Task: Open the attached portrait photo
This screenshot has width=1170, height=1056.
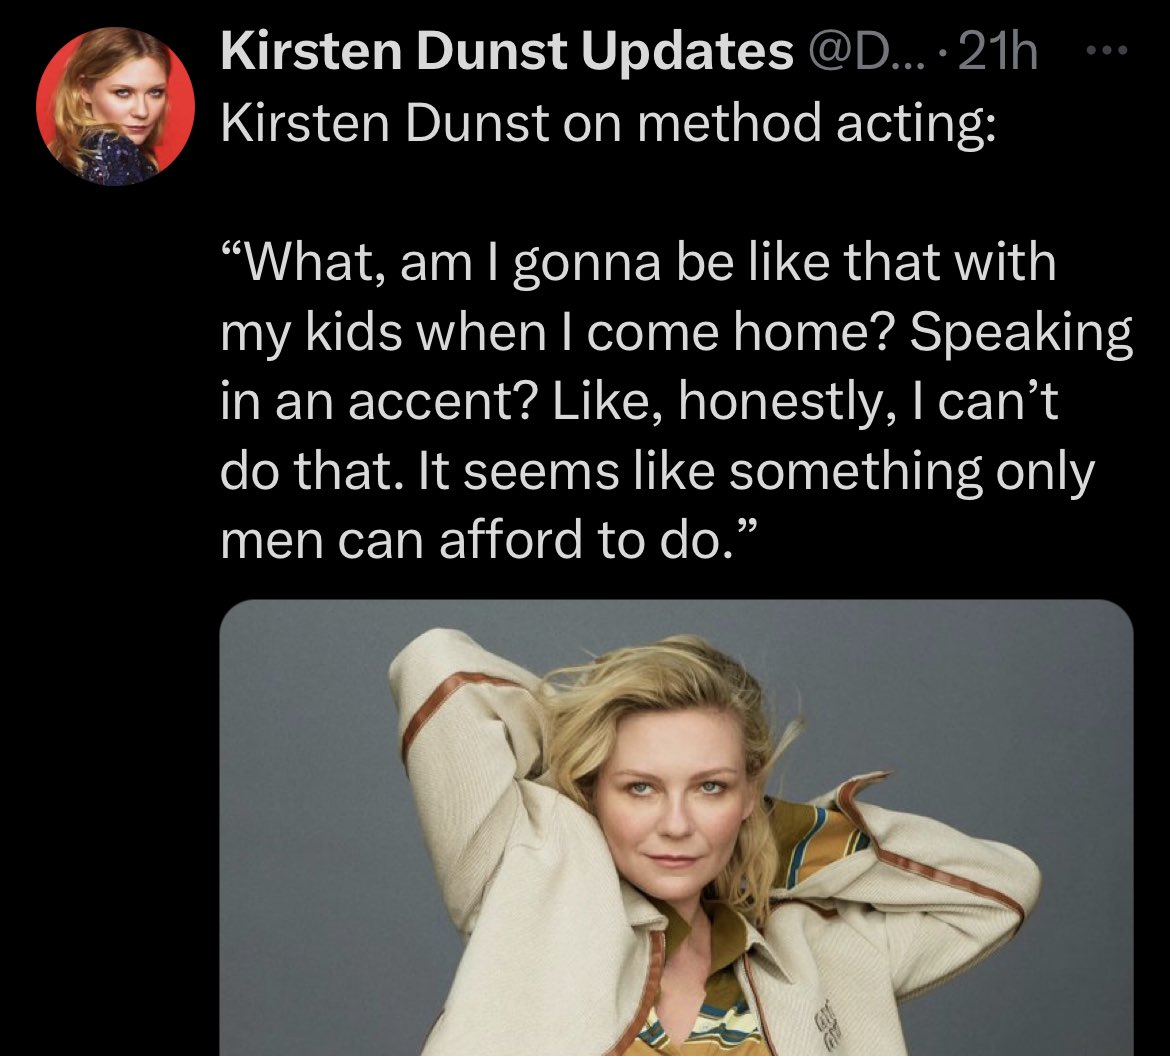Action: (x=676, y=828)
